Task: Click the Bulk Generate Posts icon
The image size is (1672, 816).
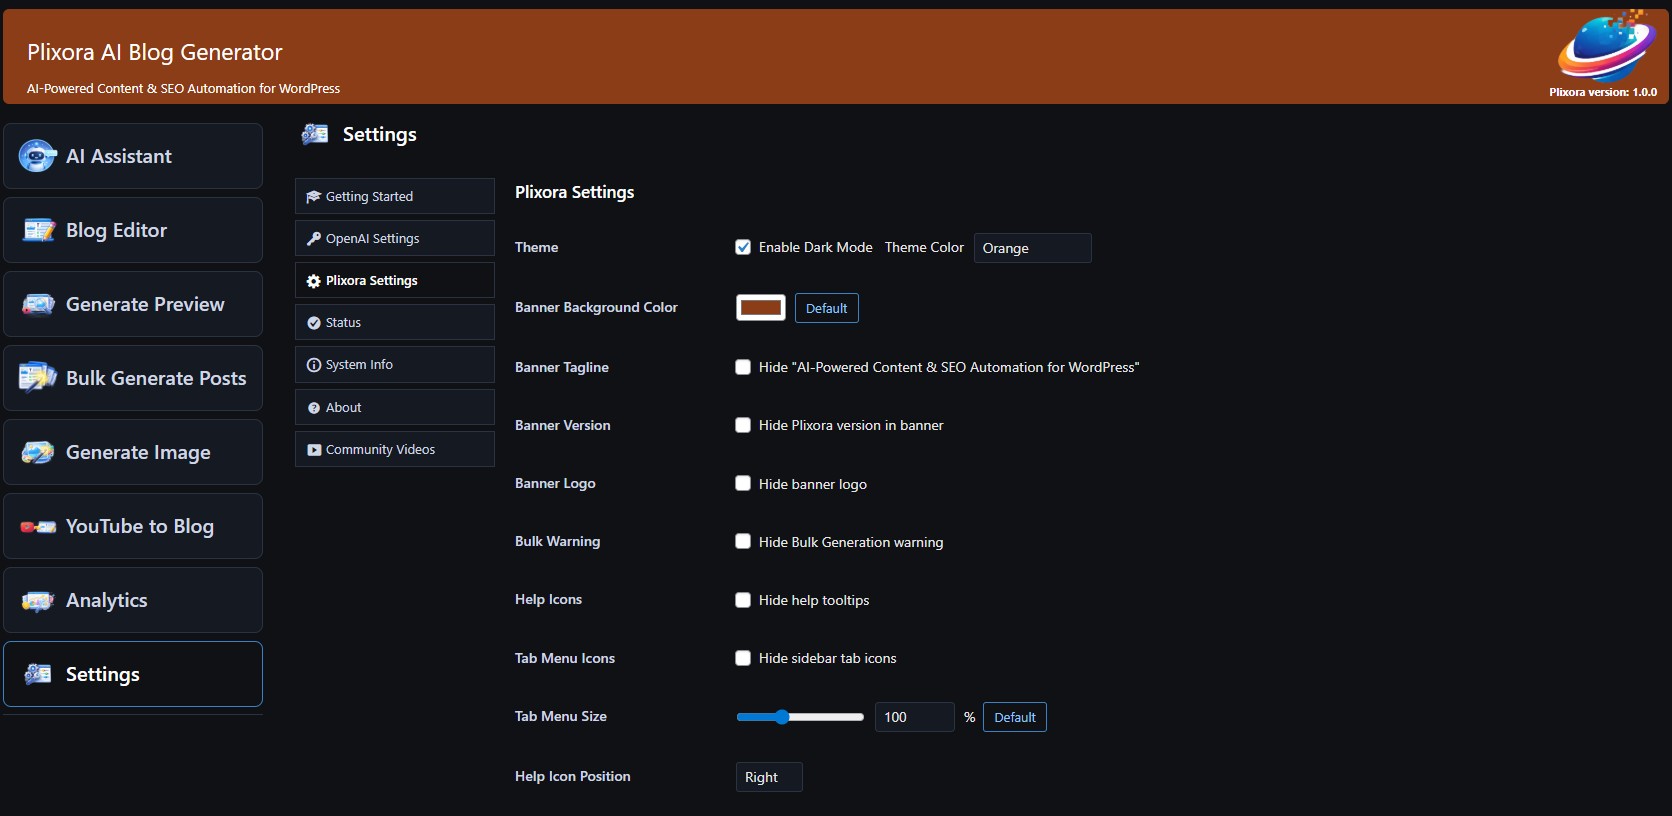Action: pos(38,378)
